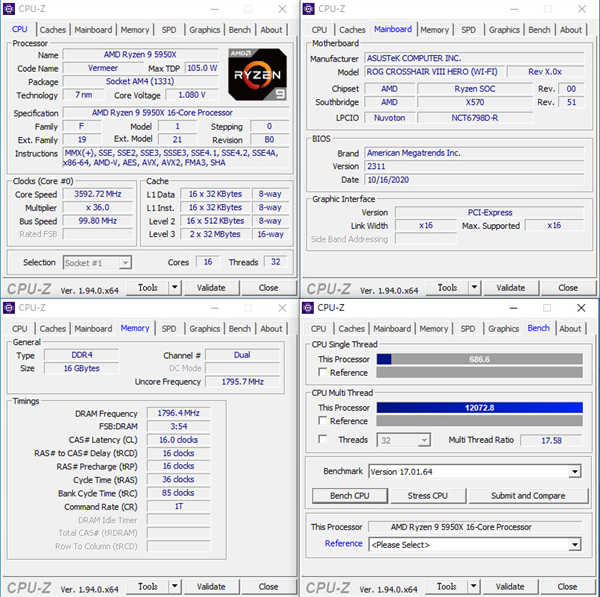600x597 pixels.
Task: Click the 'ROG CROSSHAIR VIII HERO (WI-FI)' model text
Action: pyautogui.click(x=432, y=72)
